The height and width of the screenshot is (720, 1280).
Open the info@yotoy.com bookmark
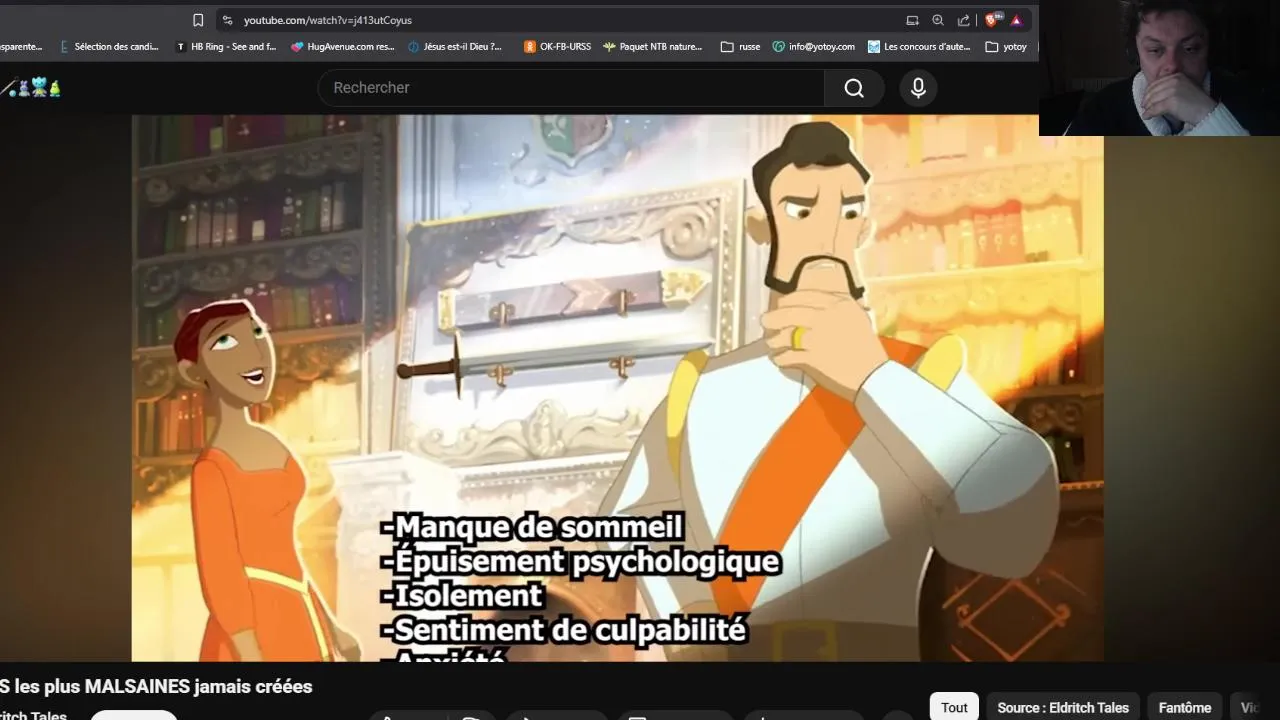coord(814,46)
